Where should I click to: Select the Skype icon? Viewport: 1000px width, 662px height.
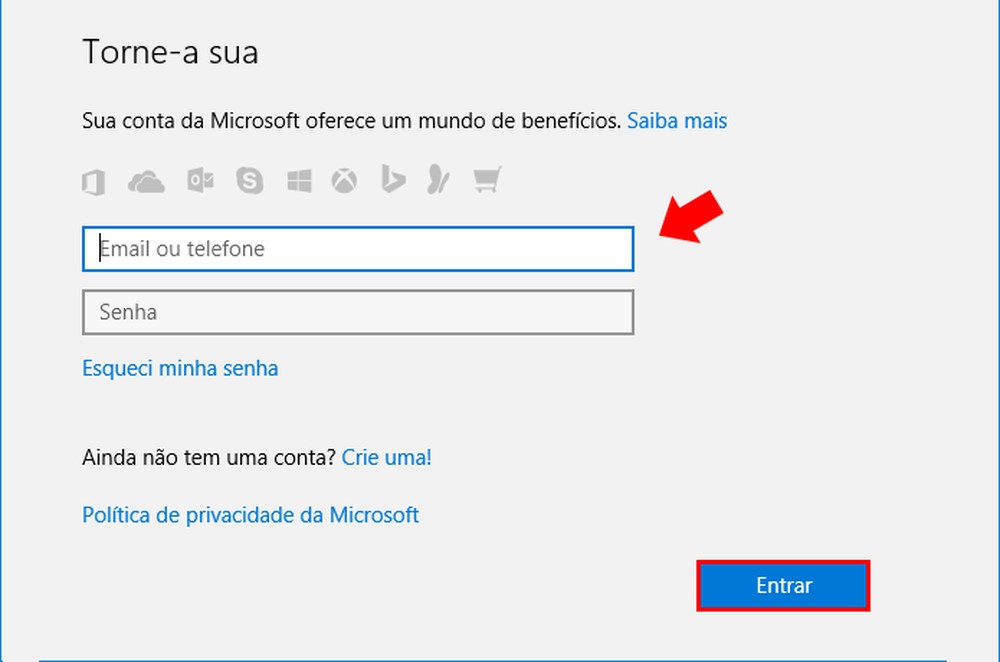(x=248, y=182)
